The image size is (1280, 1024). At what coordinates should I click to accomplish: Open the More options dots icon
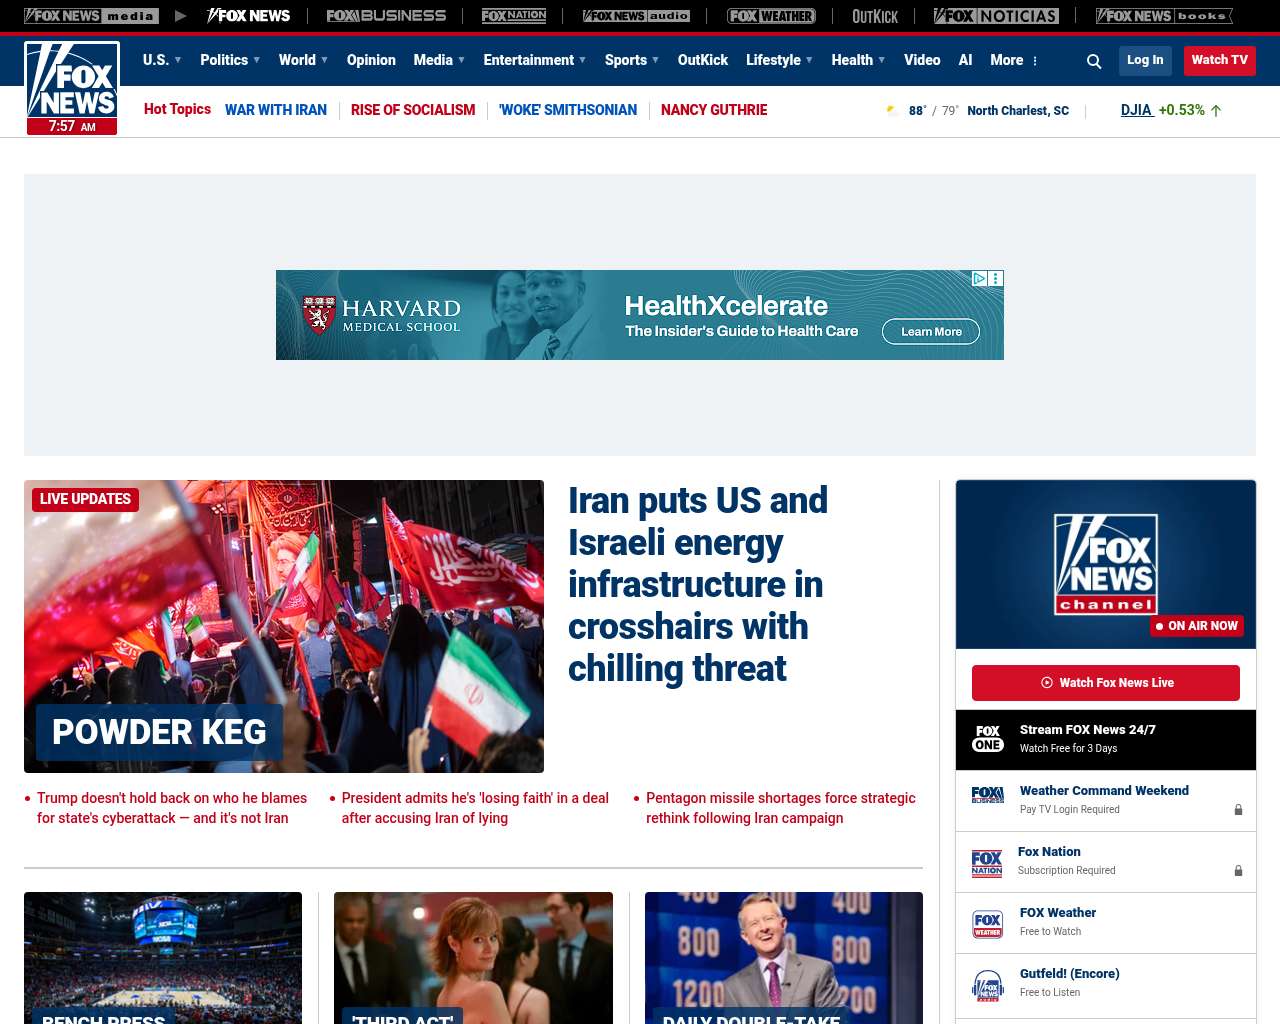(x=1035, y=61)
